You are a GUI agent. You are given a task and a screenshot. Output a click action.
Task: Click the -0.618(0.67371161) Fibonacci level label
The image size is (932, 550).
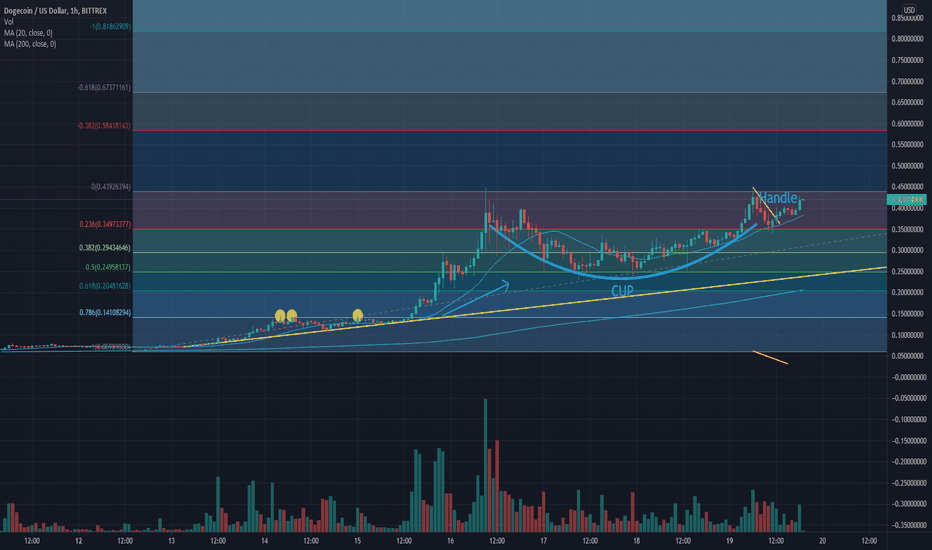coord(104,87)
